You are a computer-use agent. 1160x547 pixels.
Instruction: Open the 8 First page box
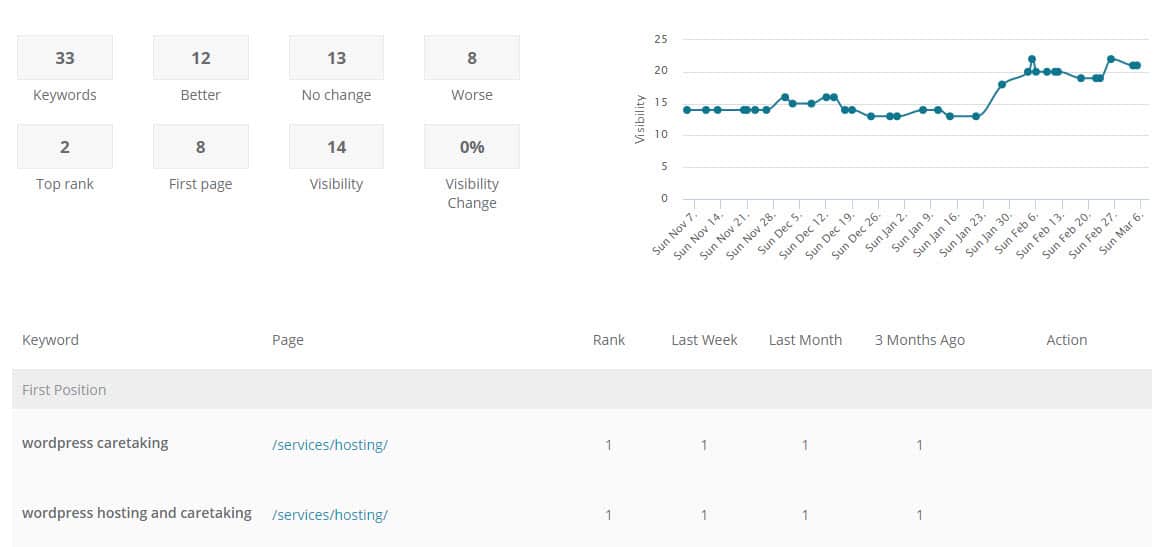200,147
